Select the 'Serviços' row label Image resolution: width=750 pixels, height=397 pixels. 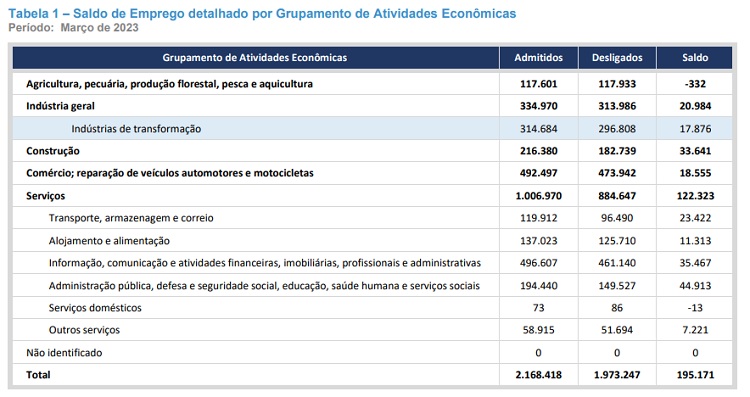pyautogui.click(x=45, y=196)
